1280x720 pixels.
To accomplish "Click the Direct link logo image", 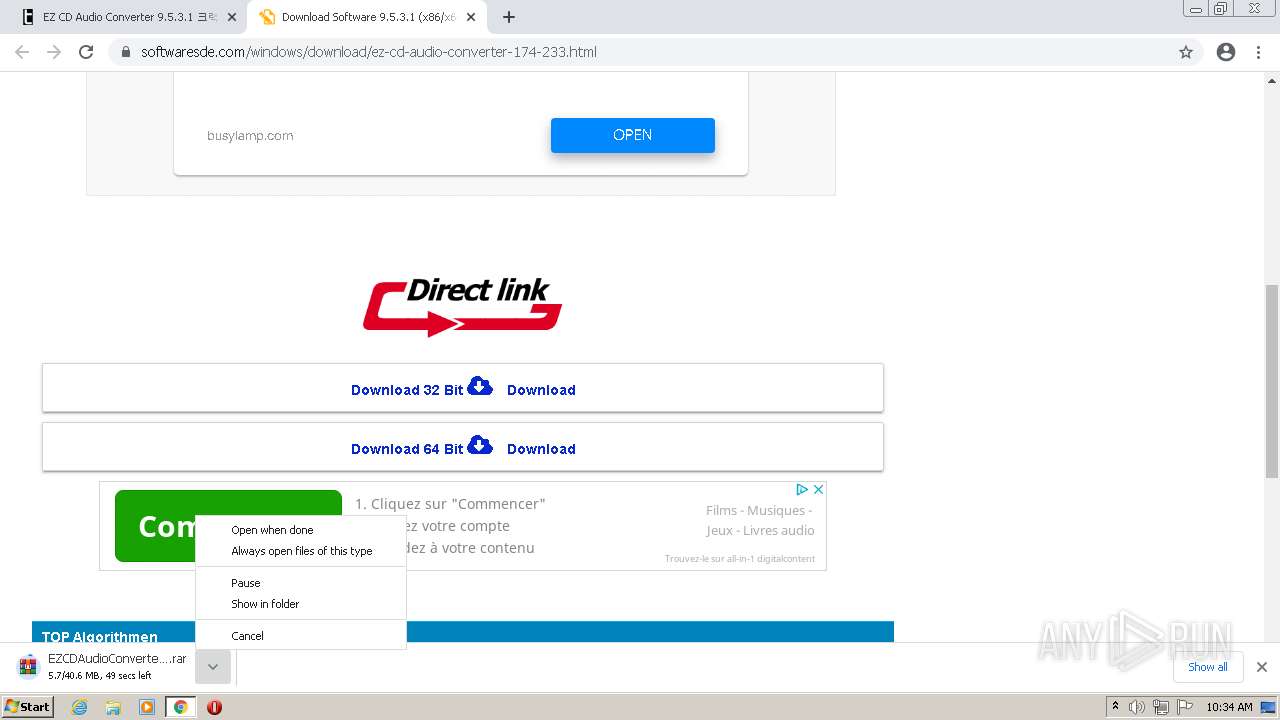I will pyautogui.click(x=463, y=306).
